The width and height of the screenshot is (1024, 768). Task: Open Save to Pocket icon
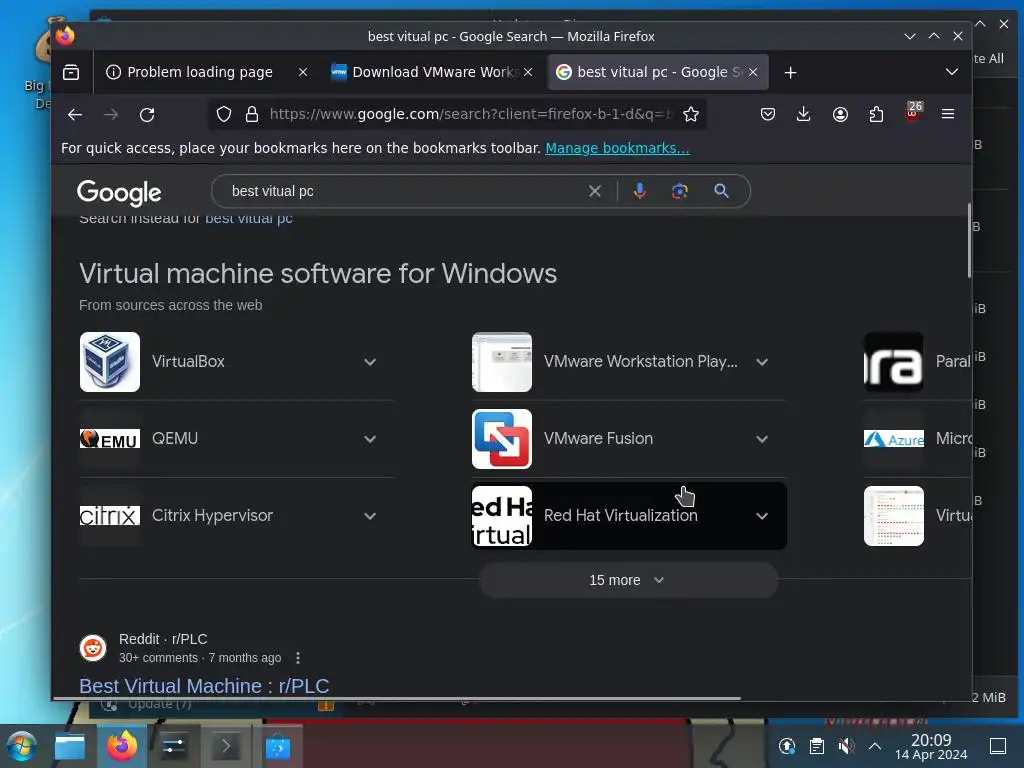tap(768, 114)
